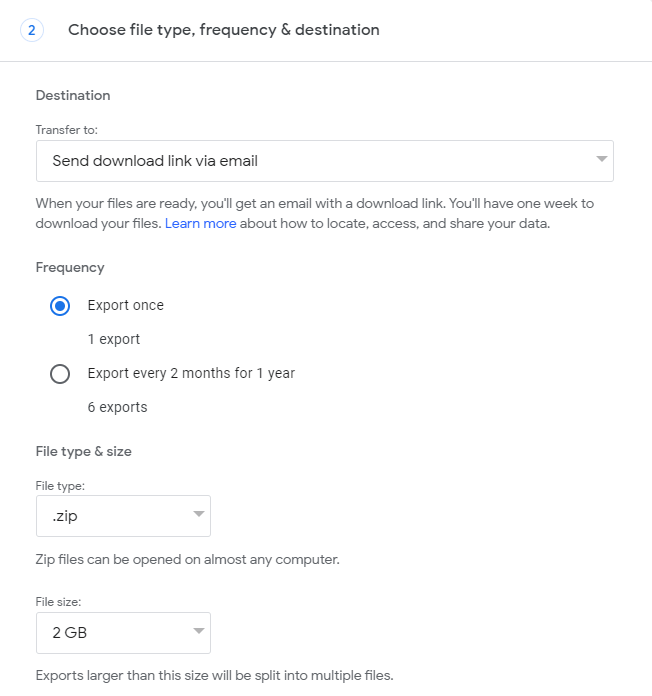652x696 pixels.
Task: Click the "Export once" label text
Action: tap(126, 305)
